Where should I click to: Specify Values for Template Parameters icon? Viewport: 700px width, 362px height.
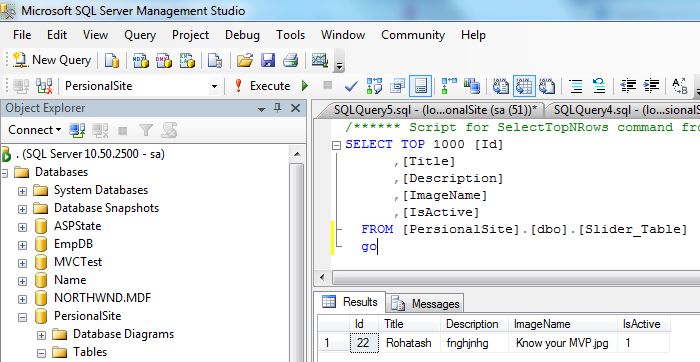[679, 86]
